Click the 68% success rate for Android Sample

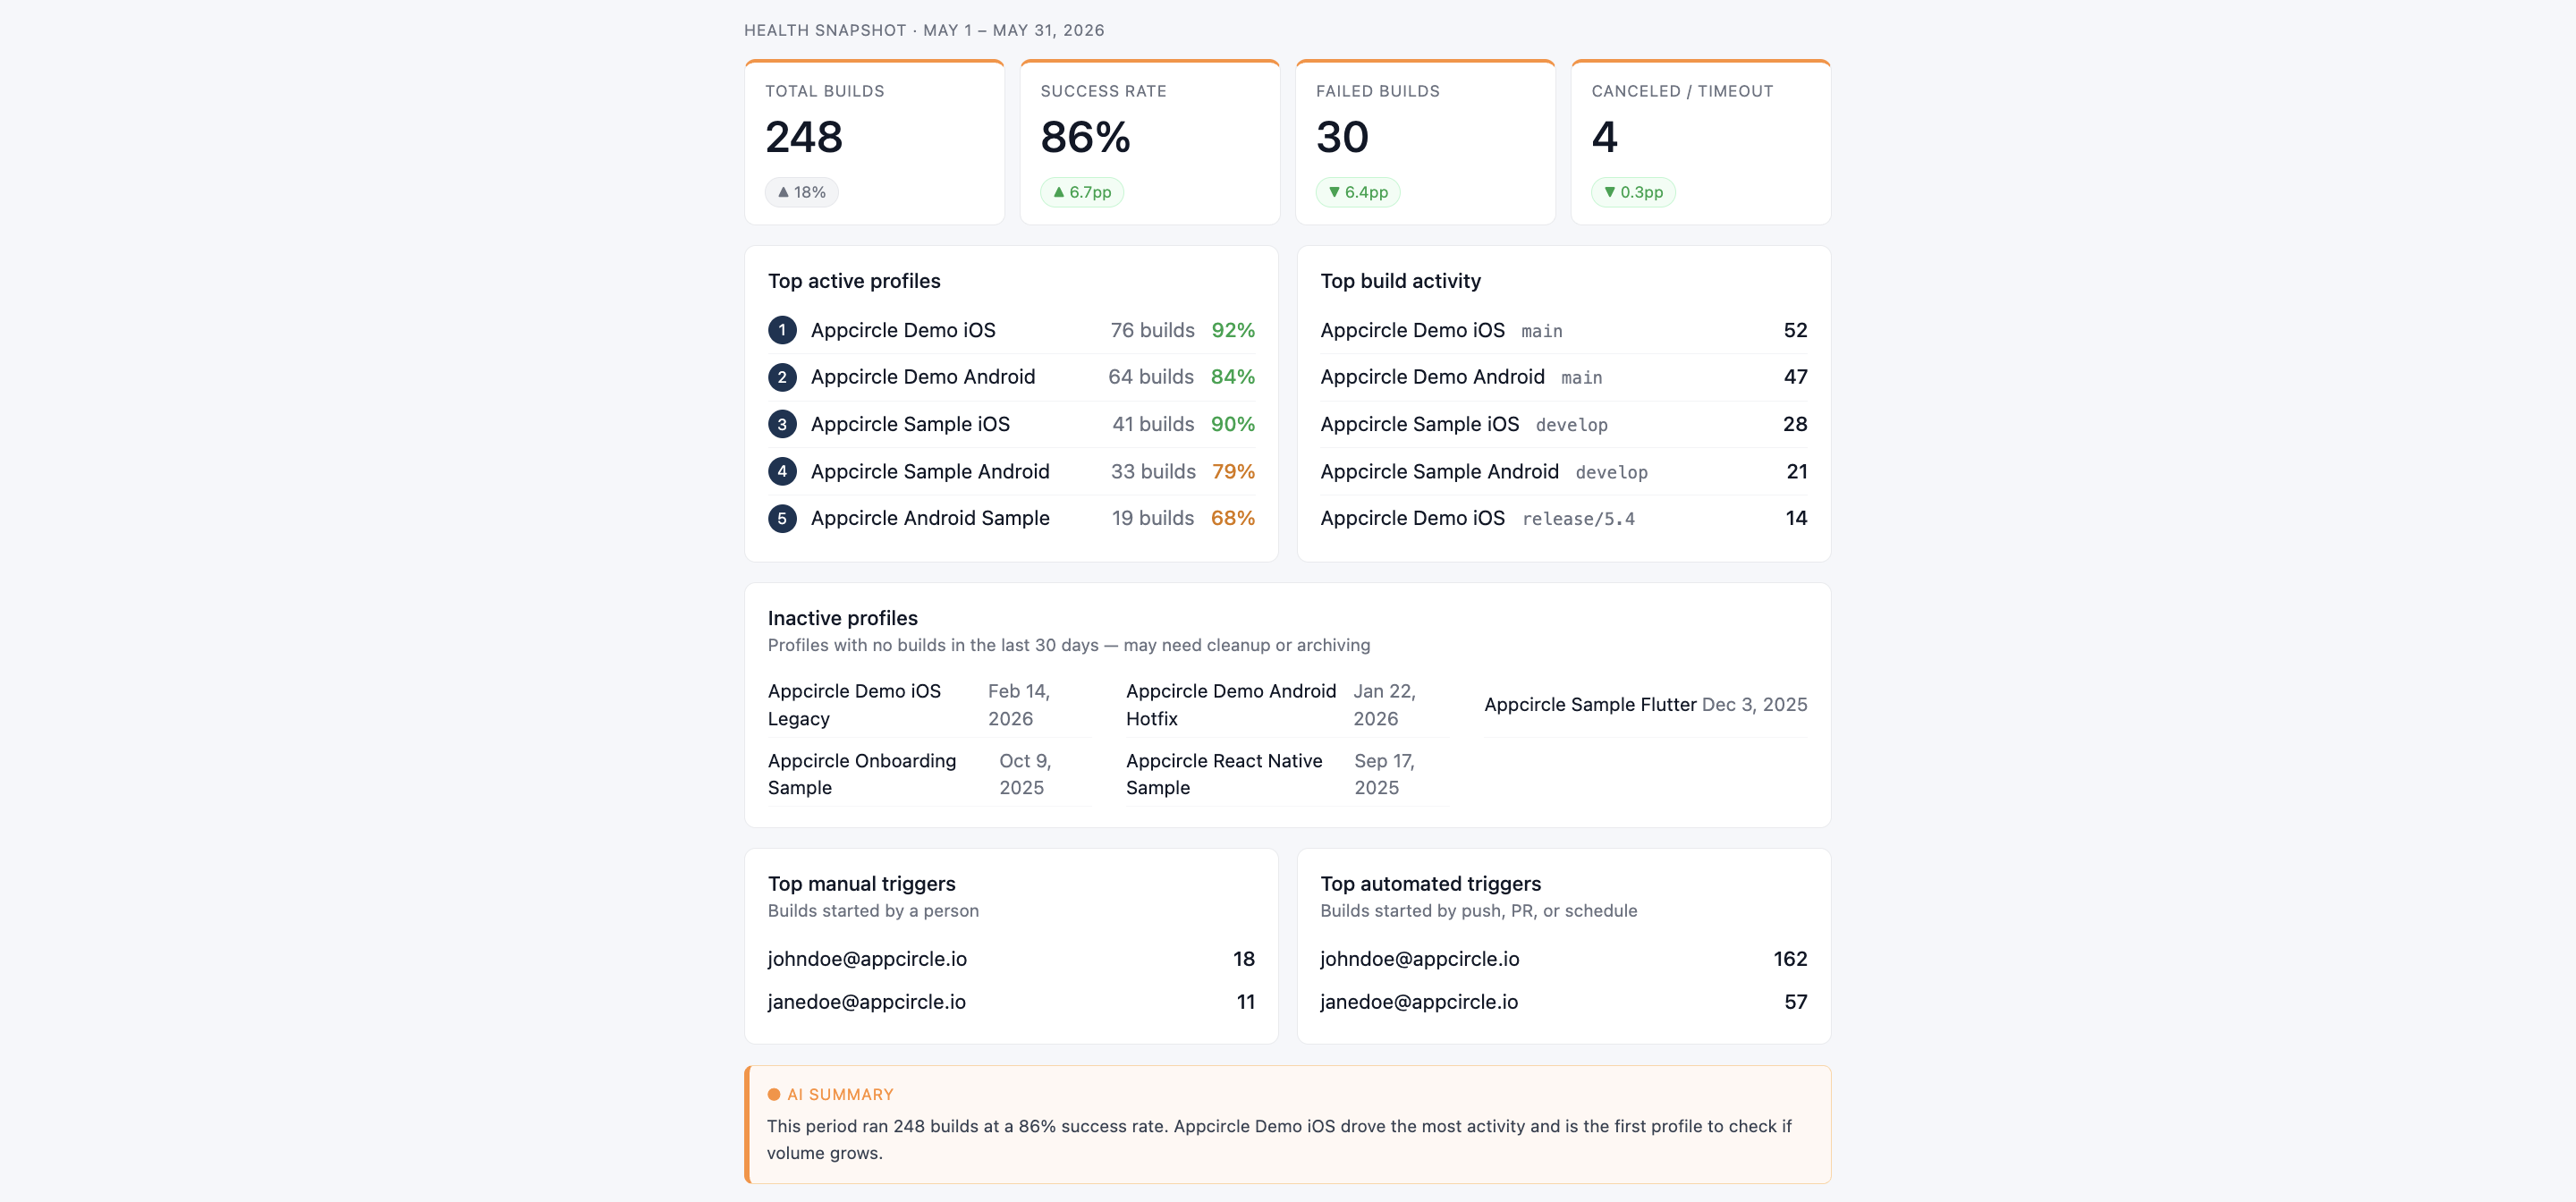[1232, 518]
